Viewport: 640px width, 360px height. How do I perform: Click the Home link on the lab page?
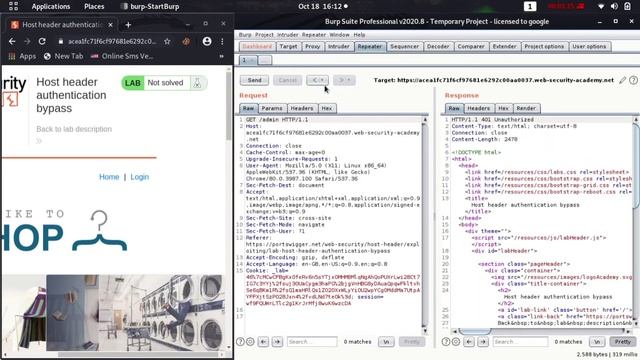point(109,177)
